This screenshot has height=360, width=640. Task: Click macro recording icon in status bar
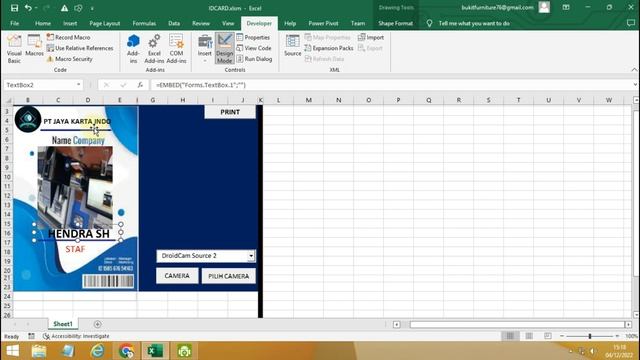[x=31, y=336]
